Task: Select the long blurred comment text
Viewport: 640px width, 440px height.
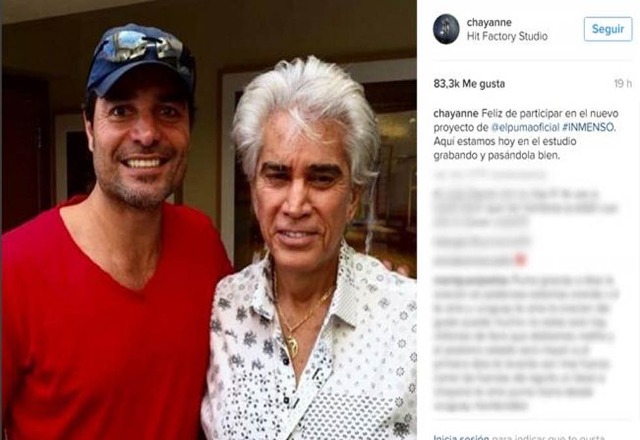Action: 526,343
